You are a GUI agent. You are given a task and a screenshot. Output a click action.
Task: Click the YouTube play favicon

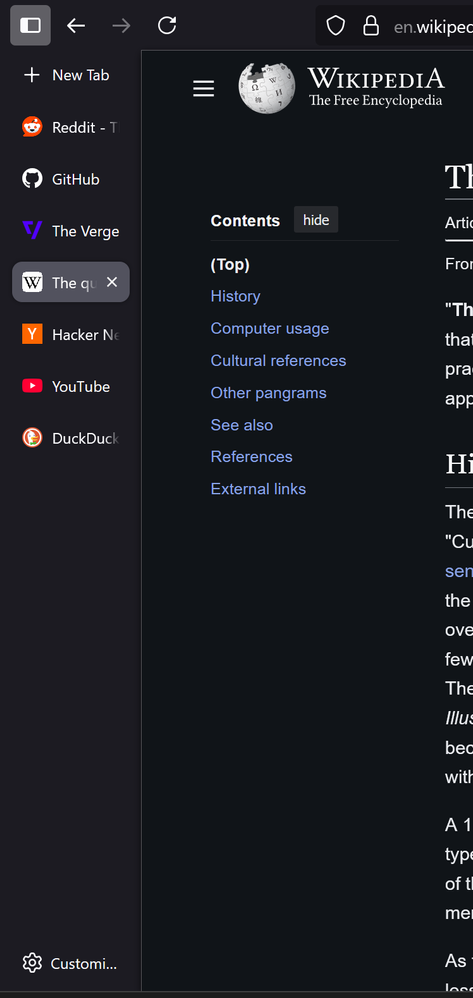click(x=32, y=386)
